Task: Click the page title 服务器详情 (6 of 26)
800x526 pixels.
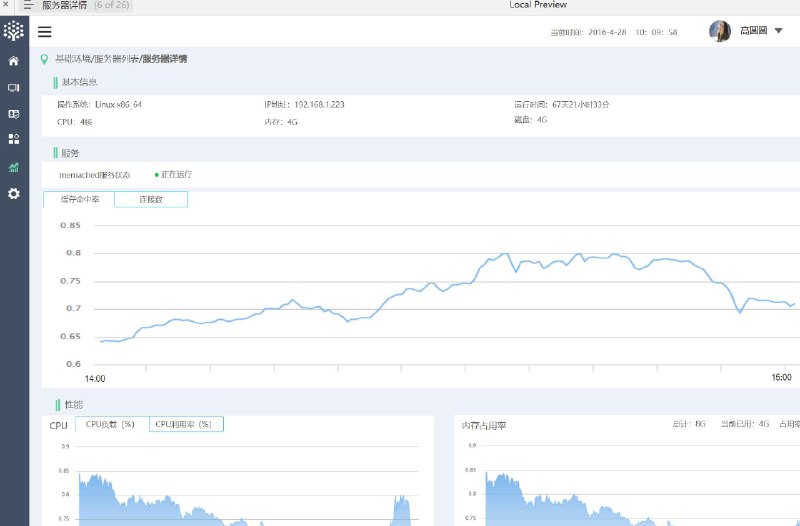Action: 86,5
